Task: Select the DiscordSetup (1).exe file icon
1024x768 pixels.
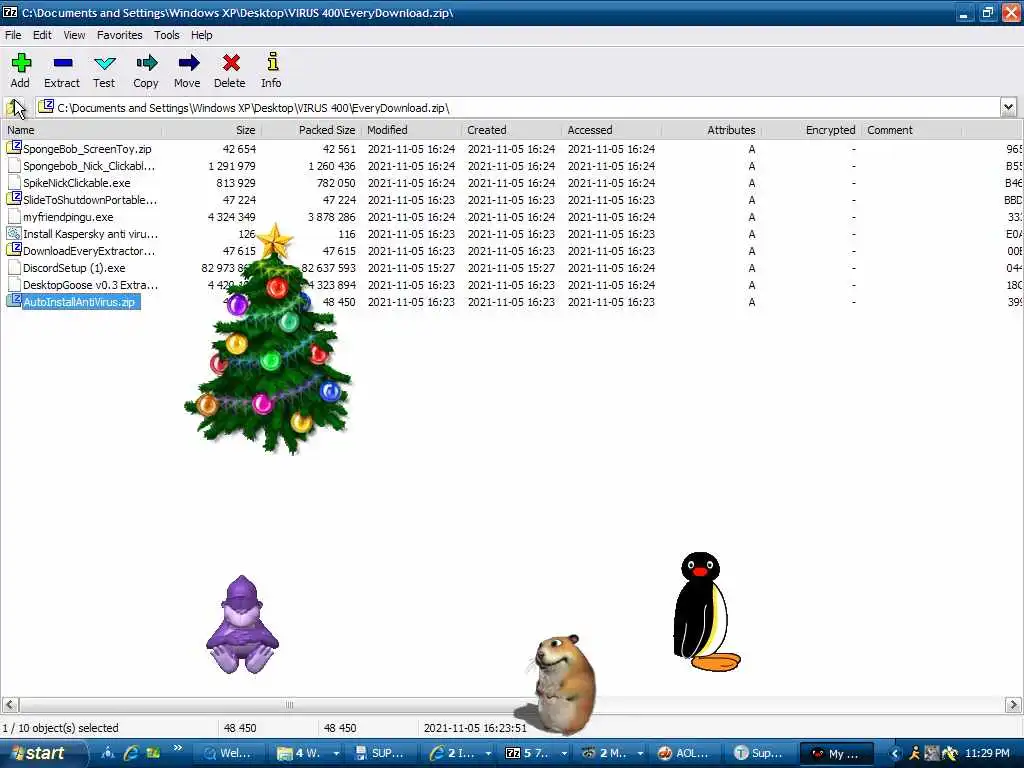Action: [14, 268]
